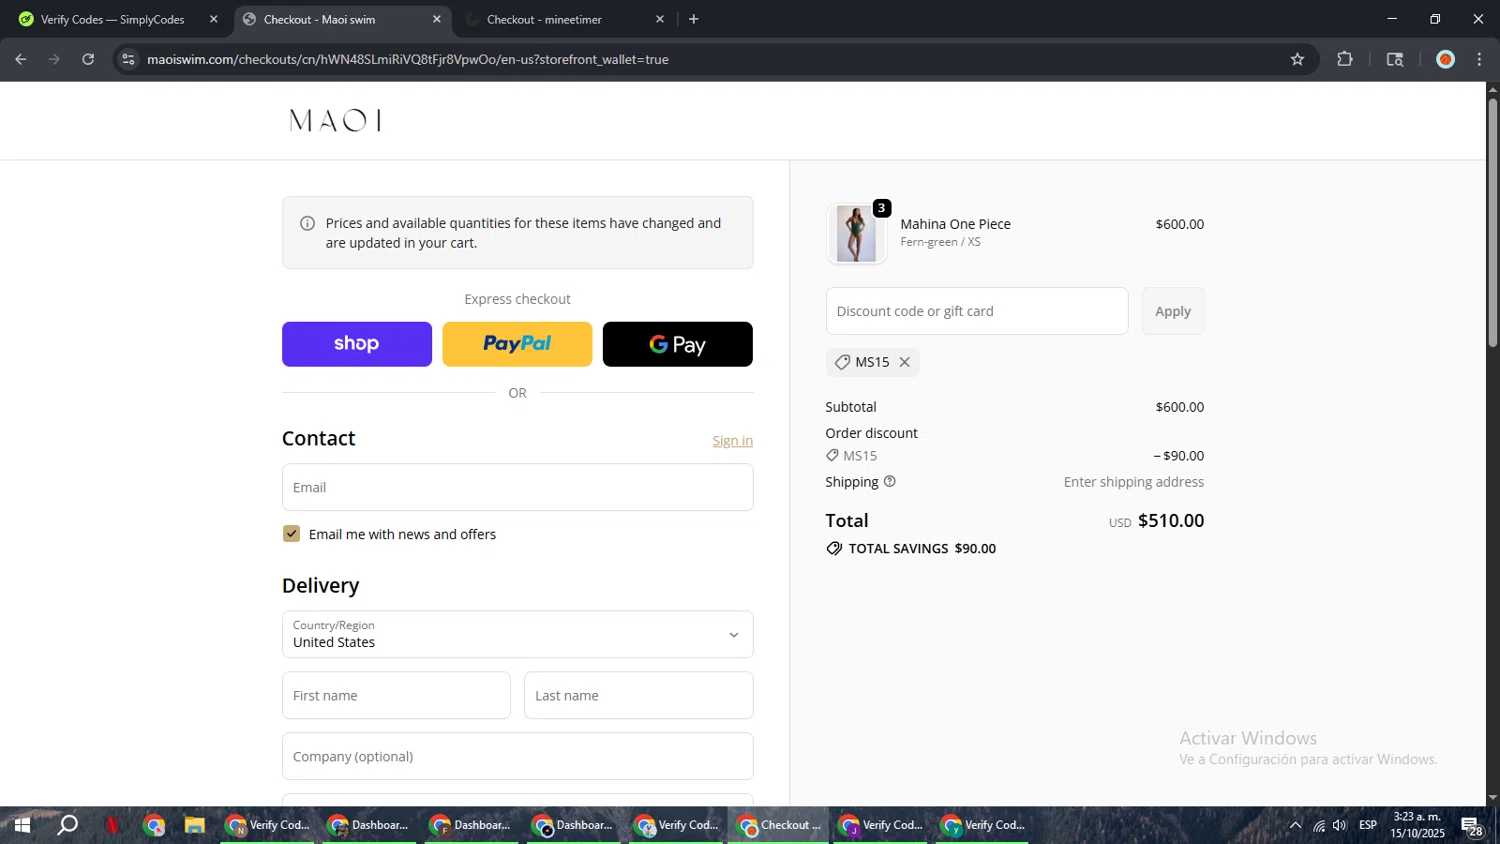
Task: Click the Enter shipping address text
Action: coord(1134,482)
